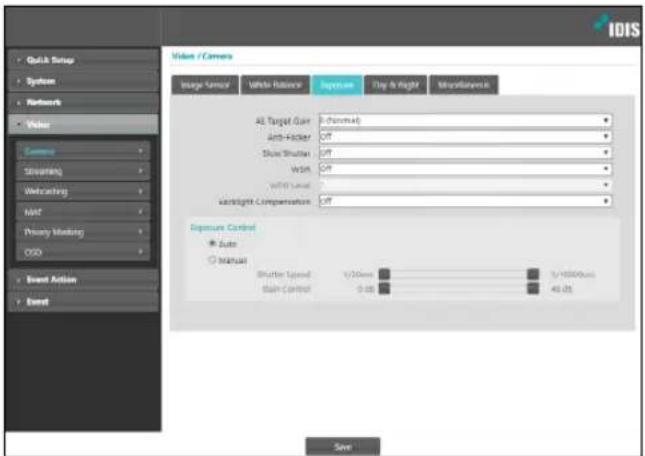This screenshot has height=456, width=645.
Task: Switch to the Day & Night tab
Action: [395, 85]
